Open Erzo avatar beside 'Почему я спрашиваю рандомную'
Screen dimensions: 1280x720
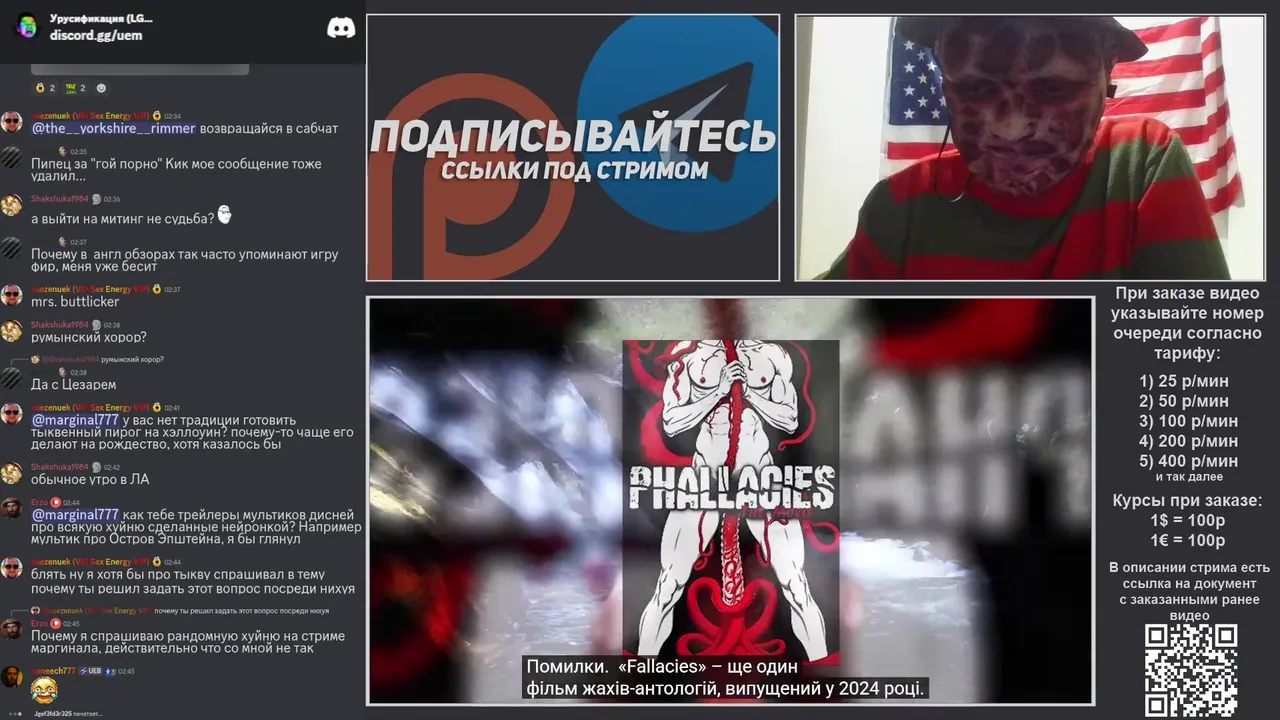pyautogui.click(x=12, y=629)
